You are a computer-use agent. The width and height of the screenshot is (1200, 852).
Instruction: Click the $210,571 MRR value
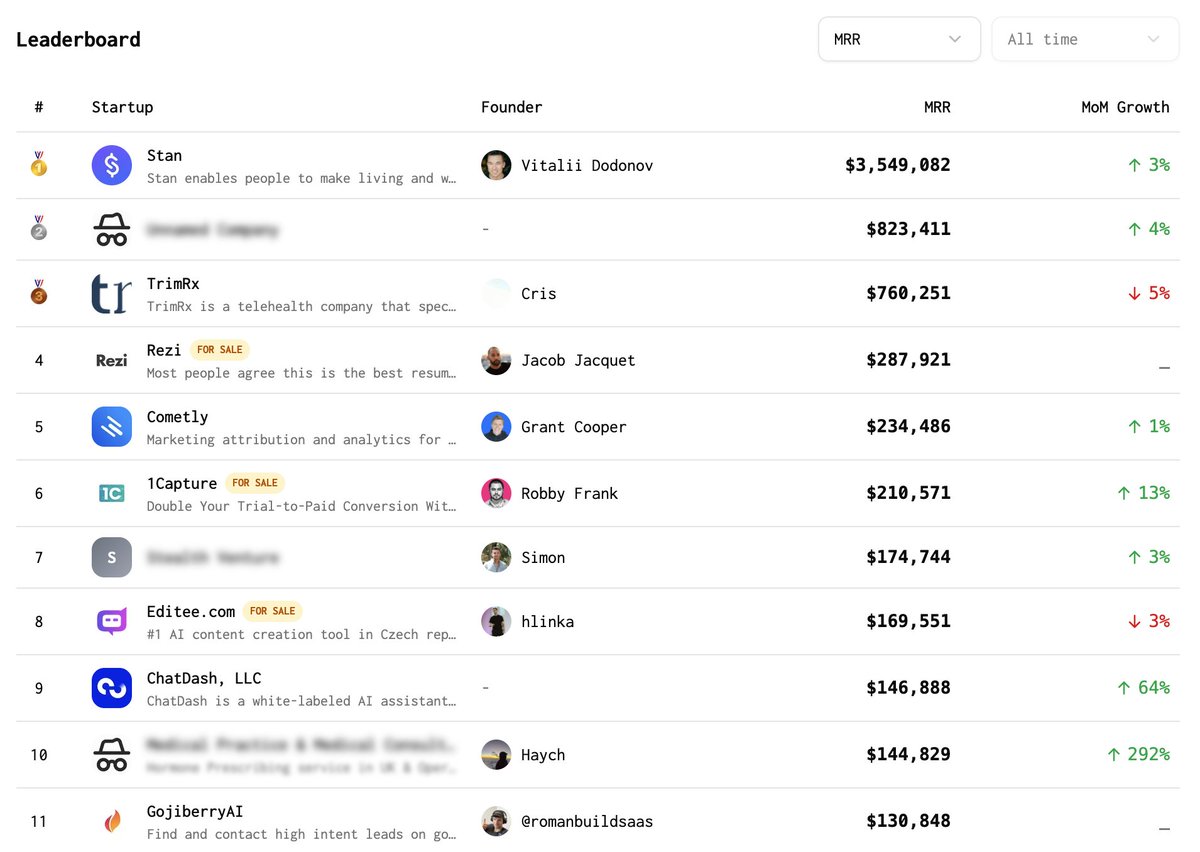pos(908,493)
